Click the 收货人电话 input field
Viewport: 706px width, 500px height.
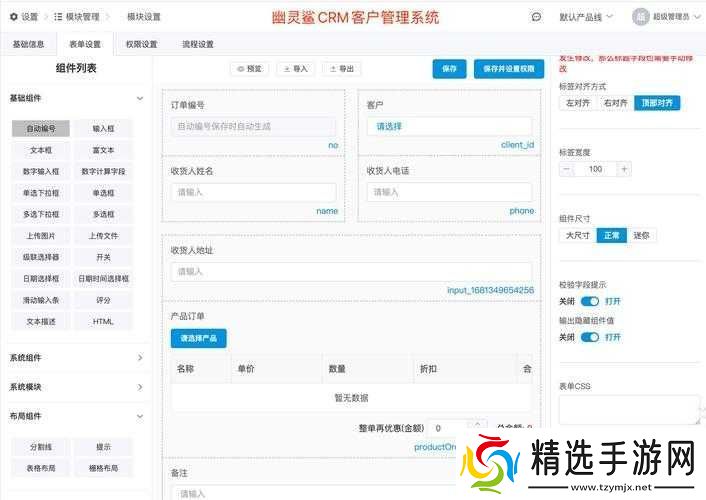(x=449, y=192)
